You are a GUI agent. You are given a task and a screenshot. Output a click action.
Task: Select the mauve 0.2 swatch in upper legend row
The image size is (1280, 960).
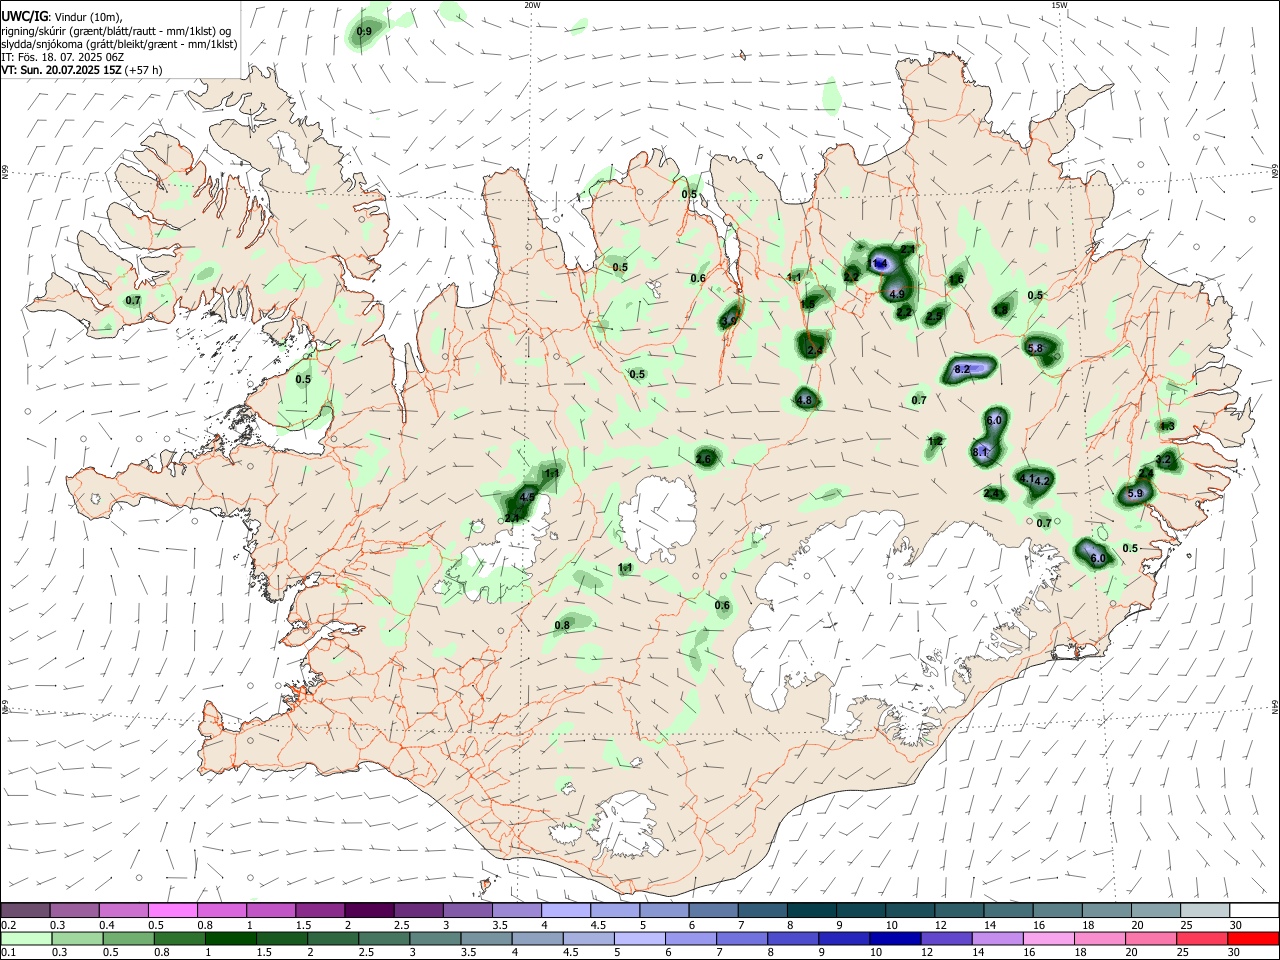[x=25, y=911]
